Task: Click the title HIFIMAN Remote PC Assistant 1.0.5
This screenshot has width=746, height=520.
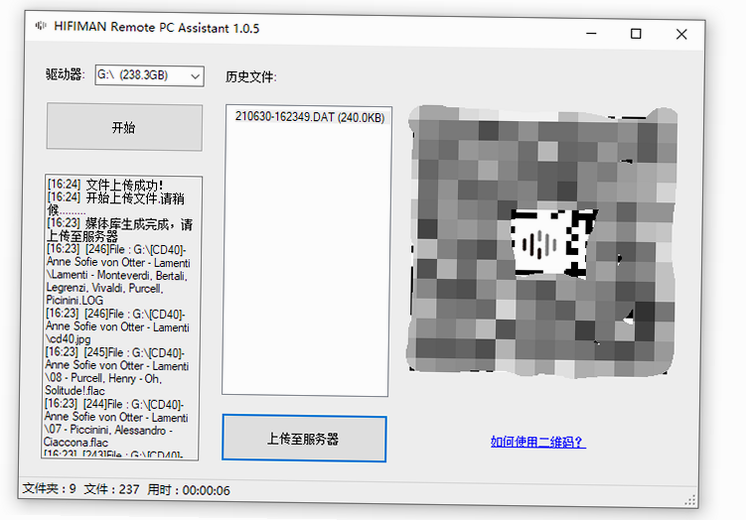Action: coord(157,27)
